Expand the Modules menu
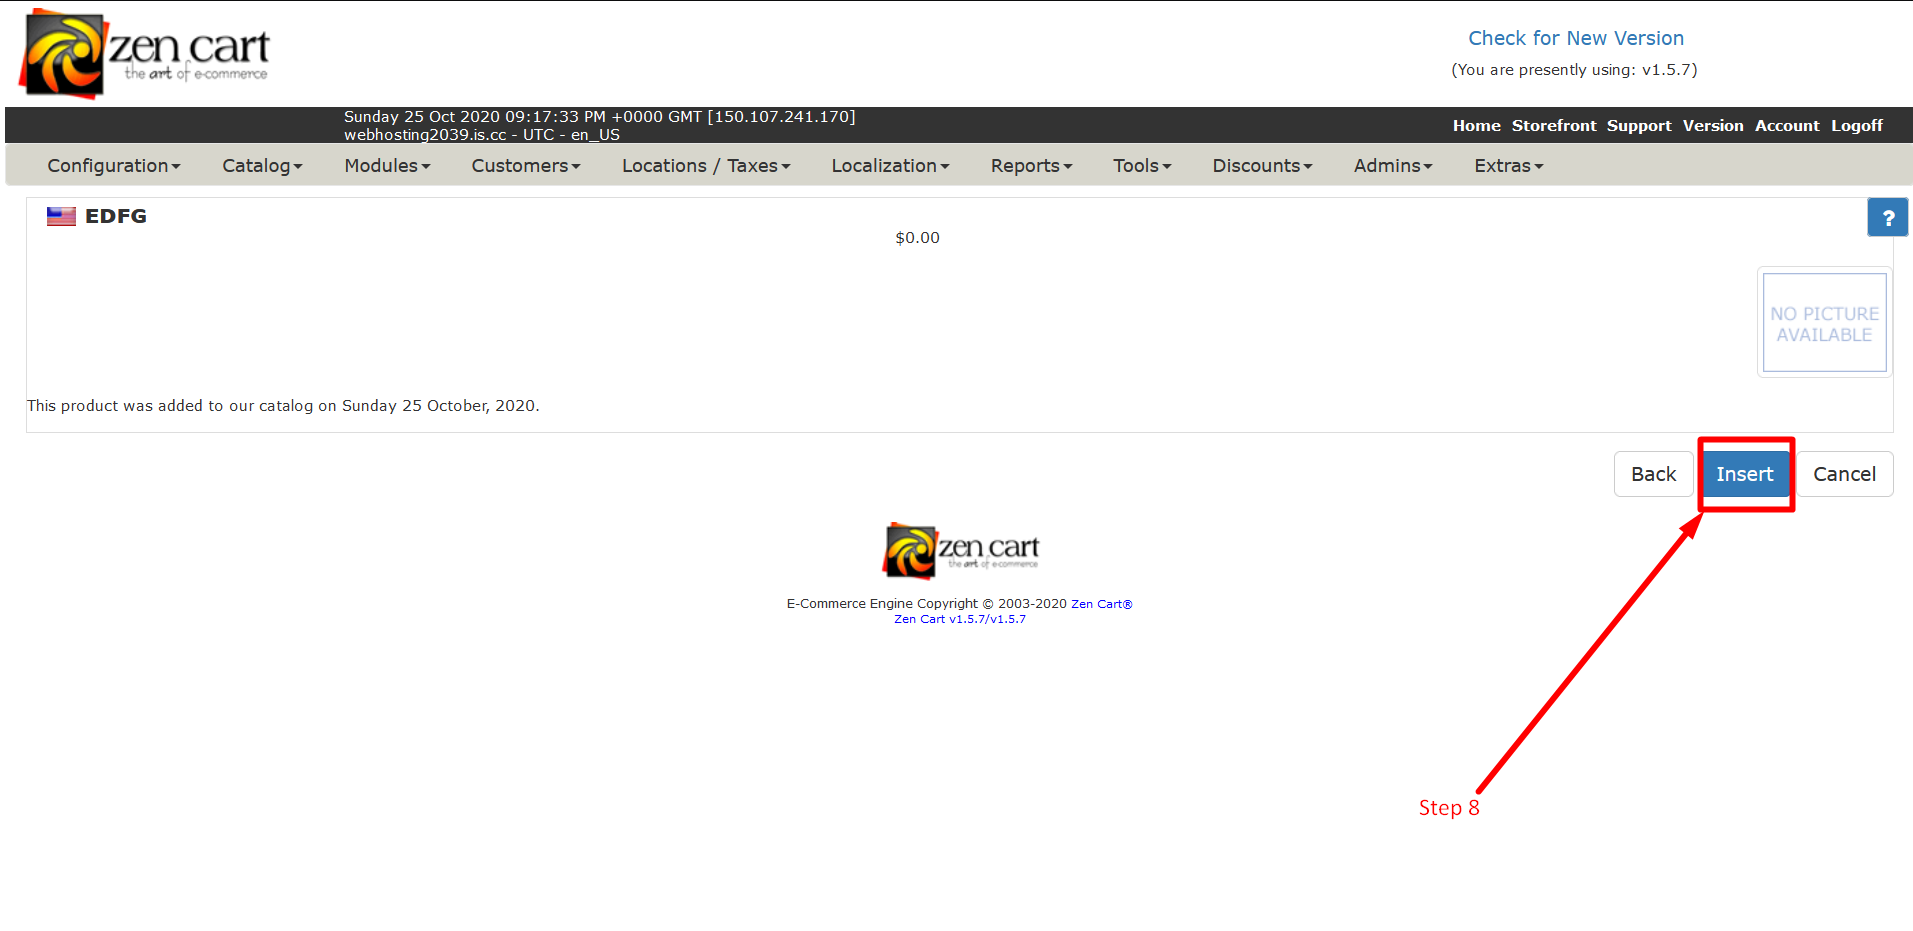 coord(387,166)
